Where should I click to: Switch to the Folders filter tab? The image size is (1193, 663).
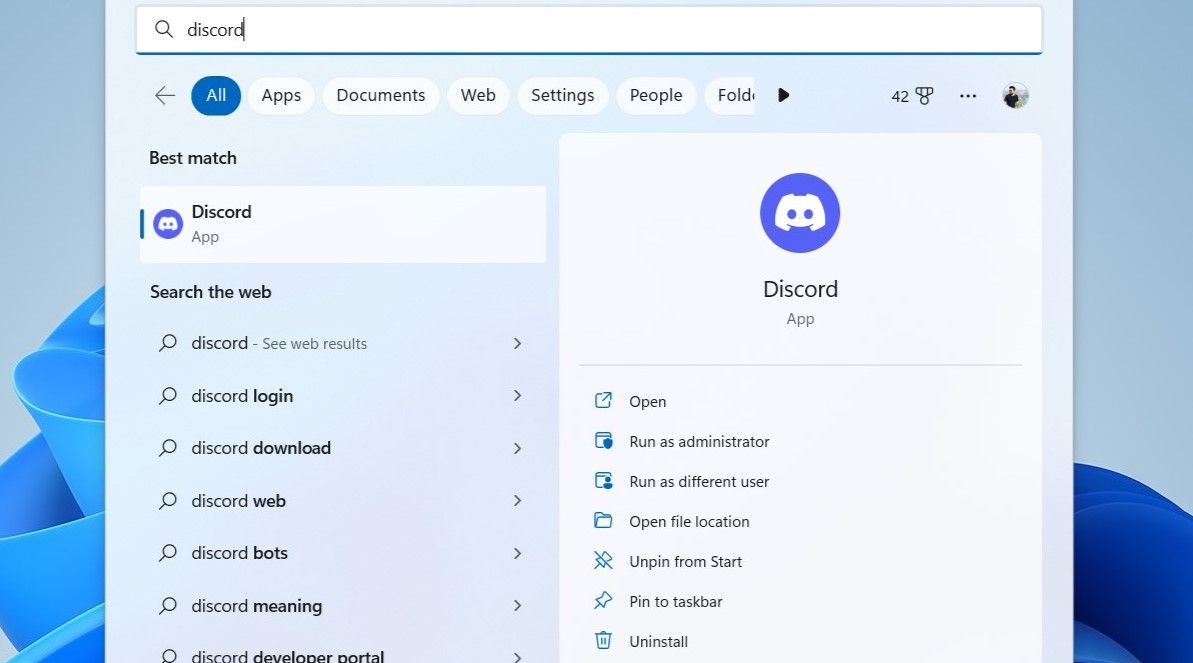tap(730, 95)
